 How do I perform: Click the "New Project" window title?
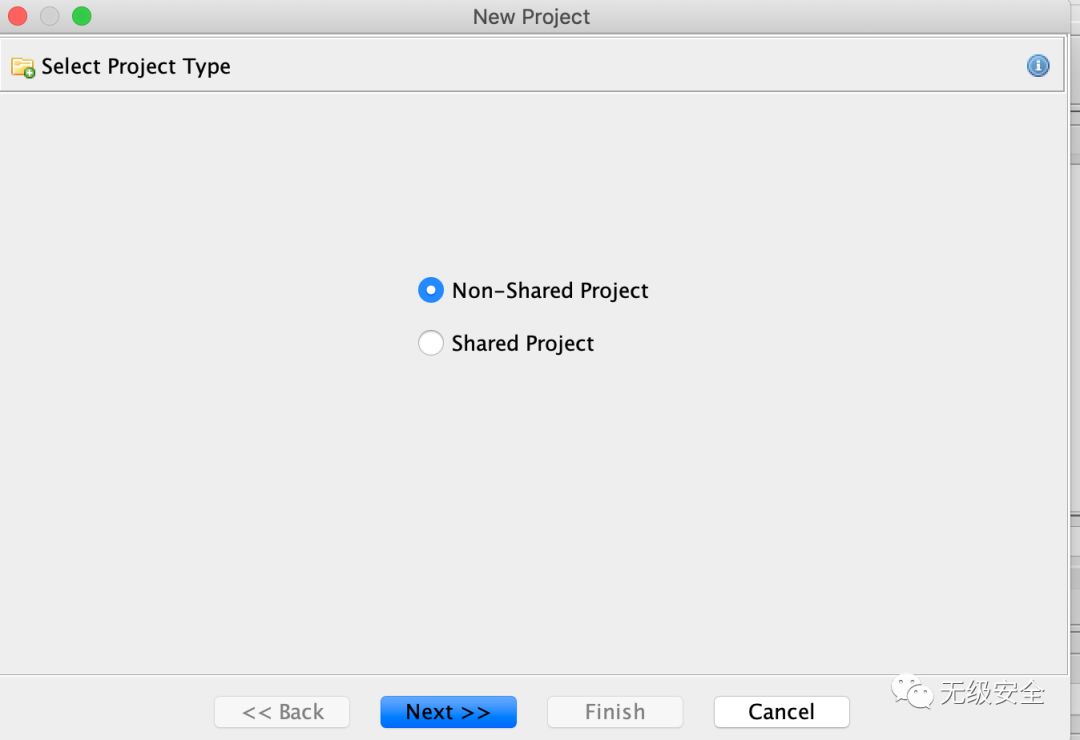531,17
